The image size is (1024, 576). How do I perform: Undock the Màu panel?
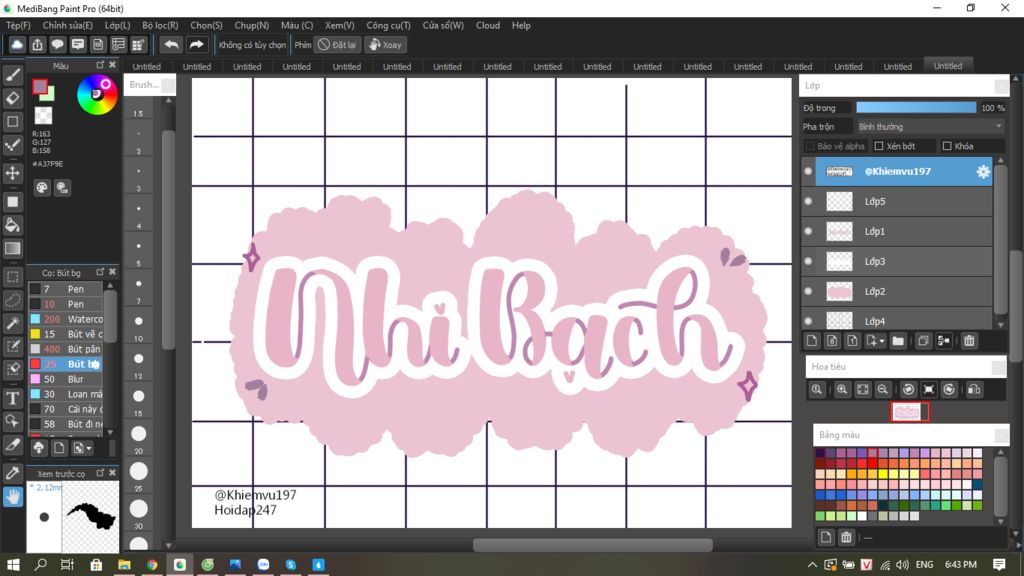coord(100,65)
